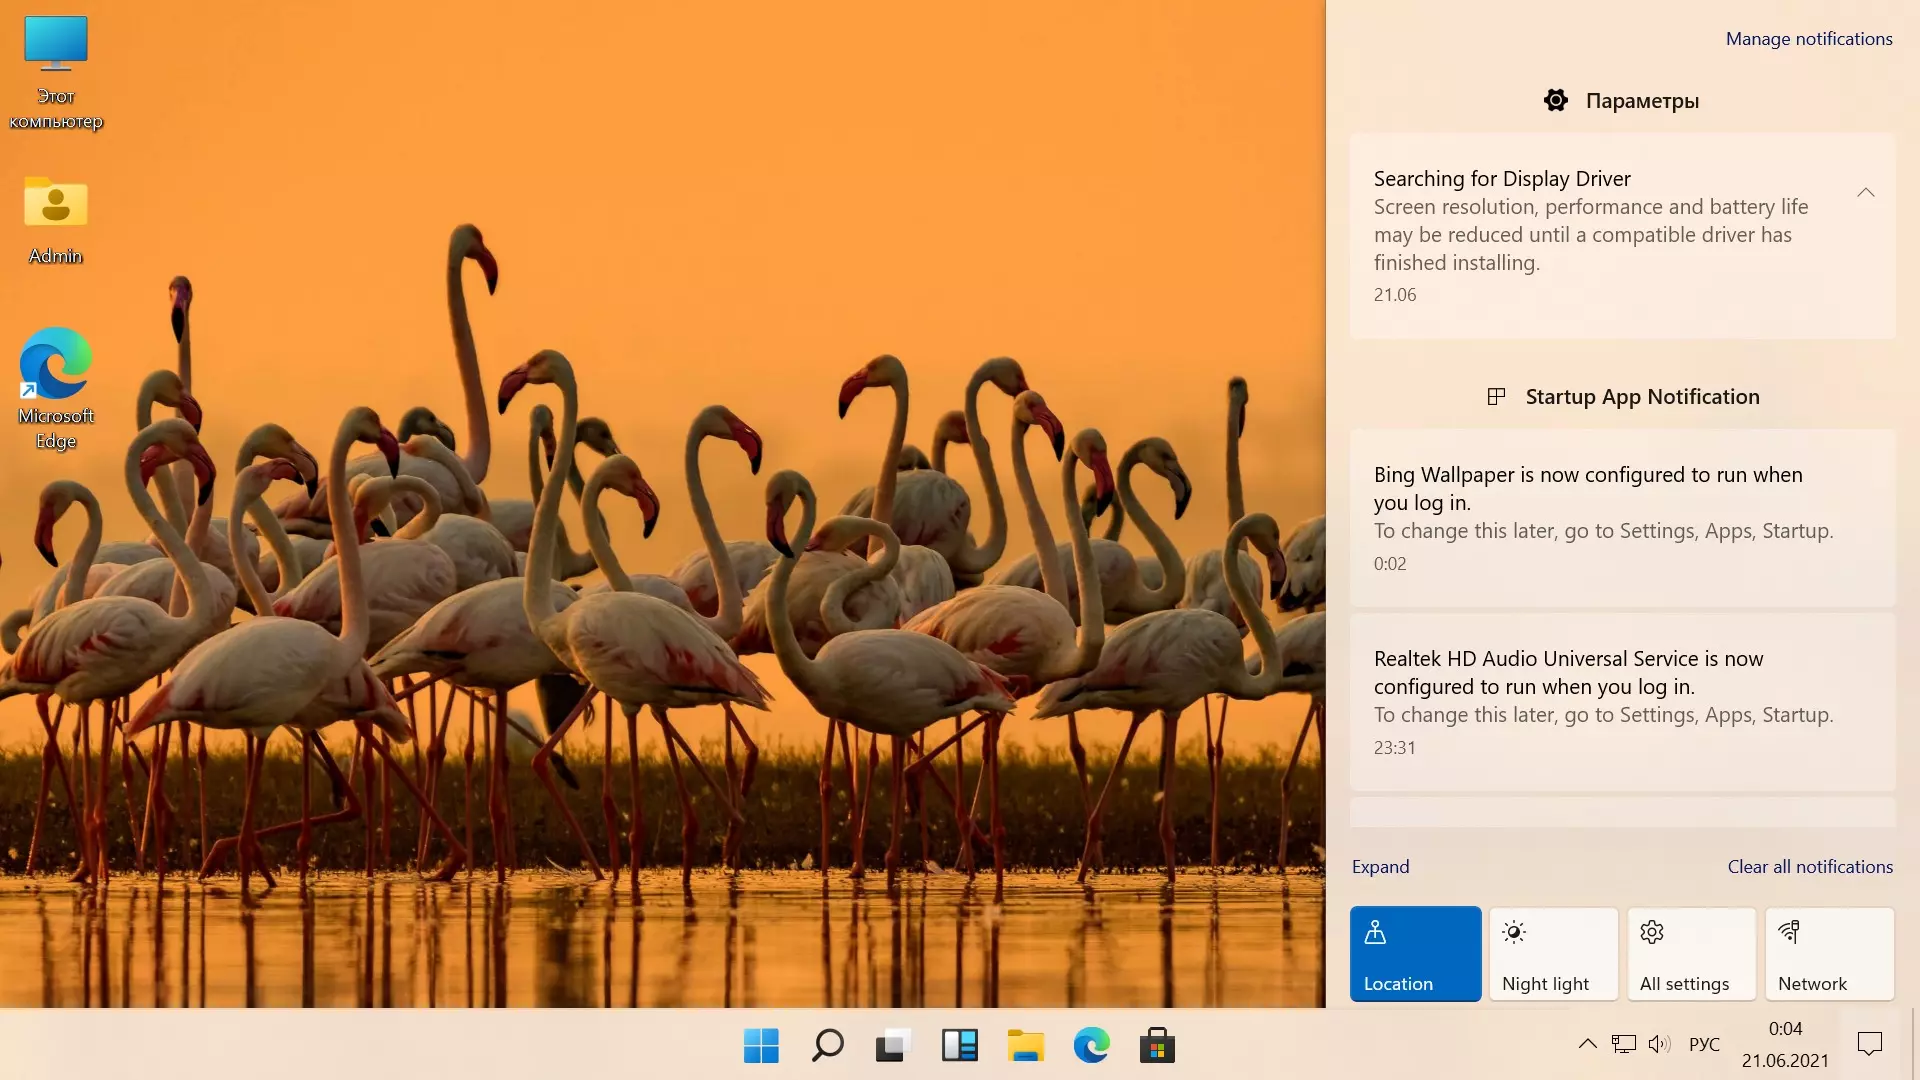Toggle the Network quick action
1920x1080 pixels.
1829,954
